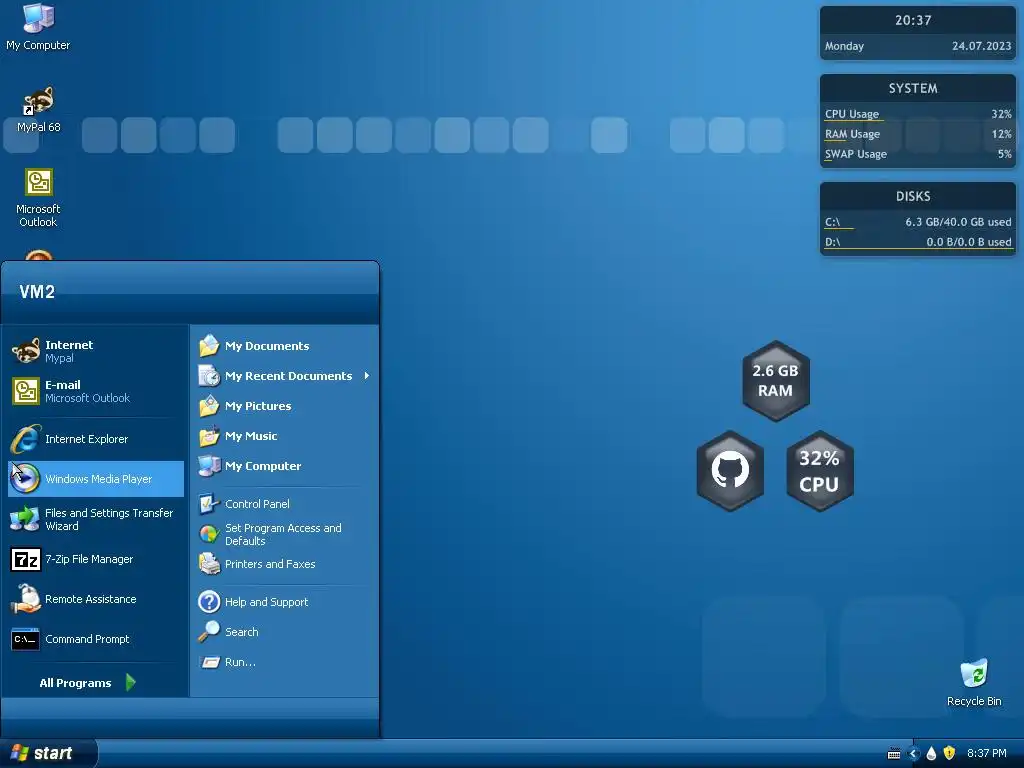Click the 32% CPU hexagon widget

tap(820, 470)
